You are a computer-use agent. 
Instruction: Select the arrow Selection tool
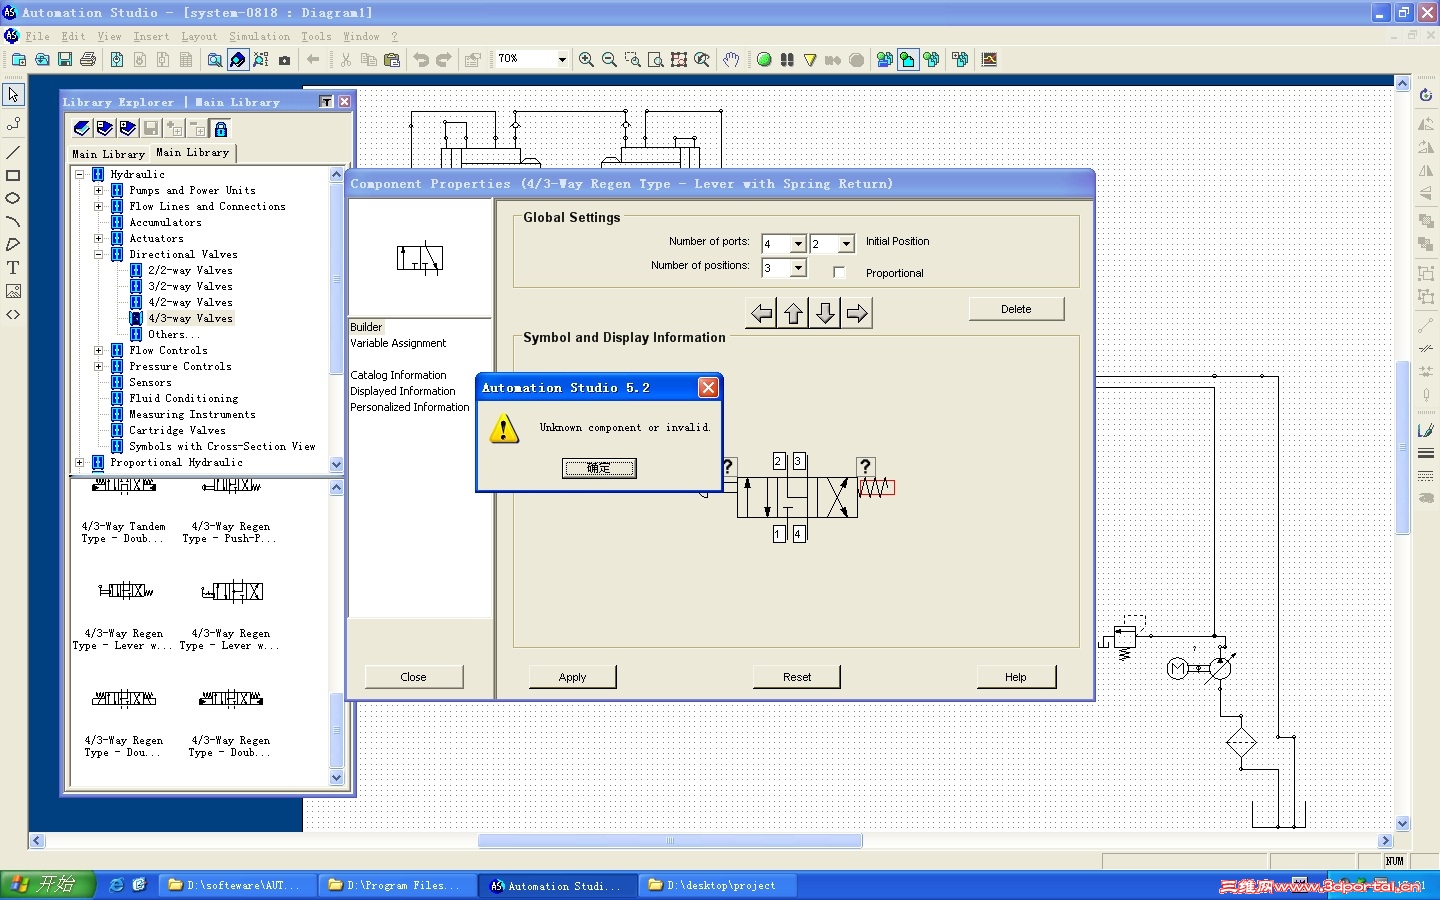pyautogui.click(x=13, y=95)
